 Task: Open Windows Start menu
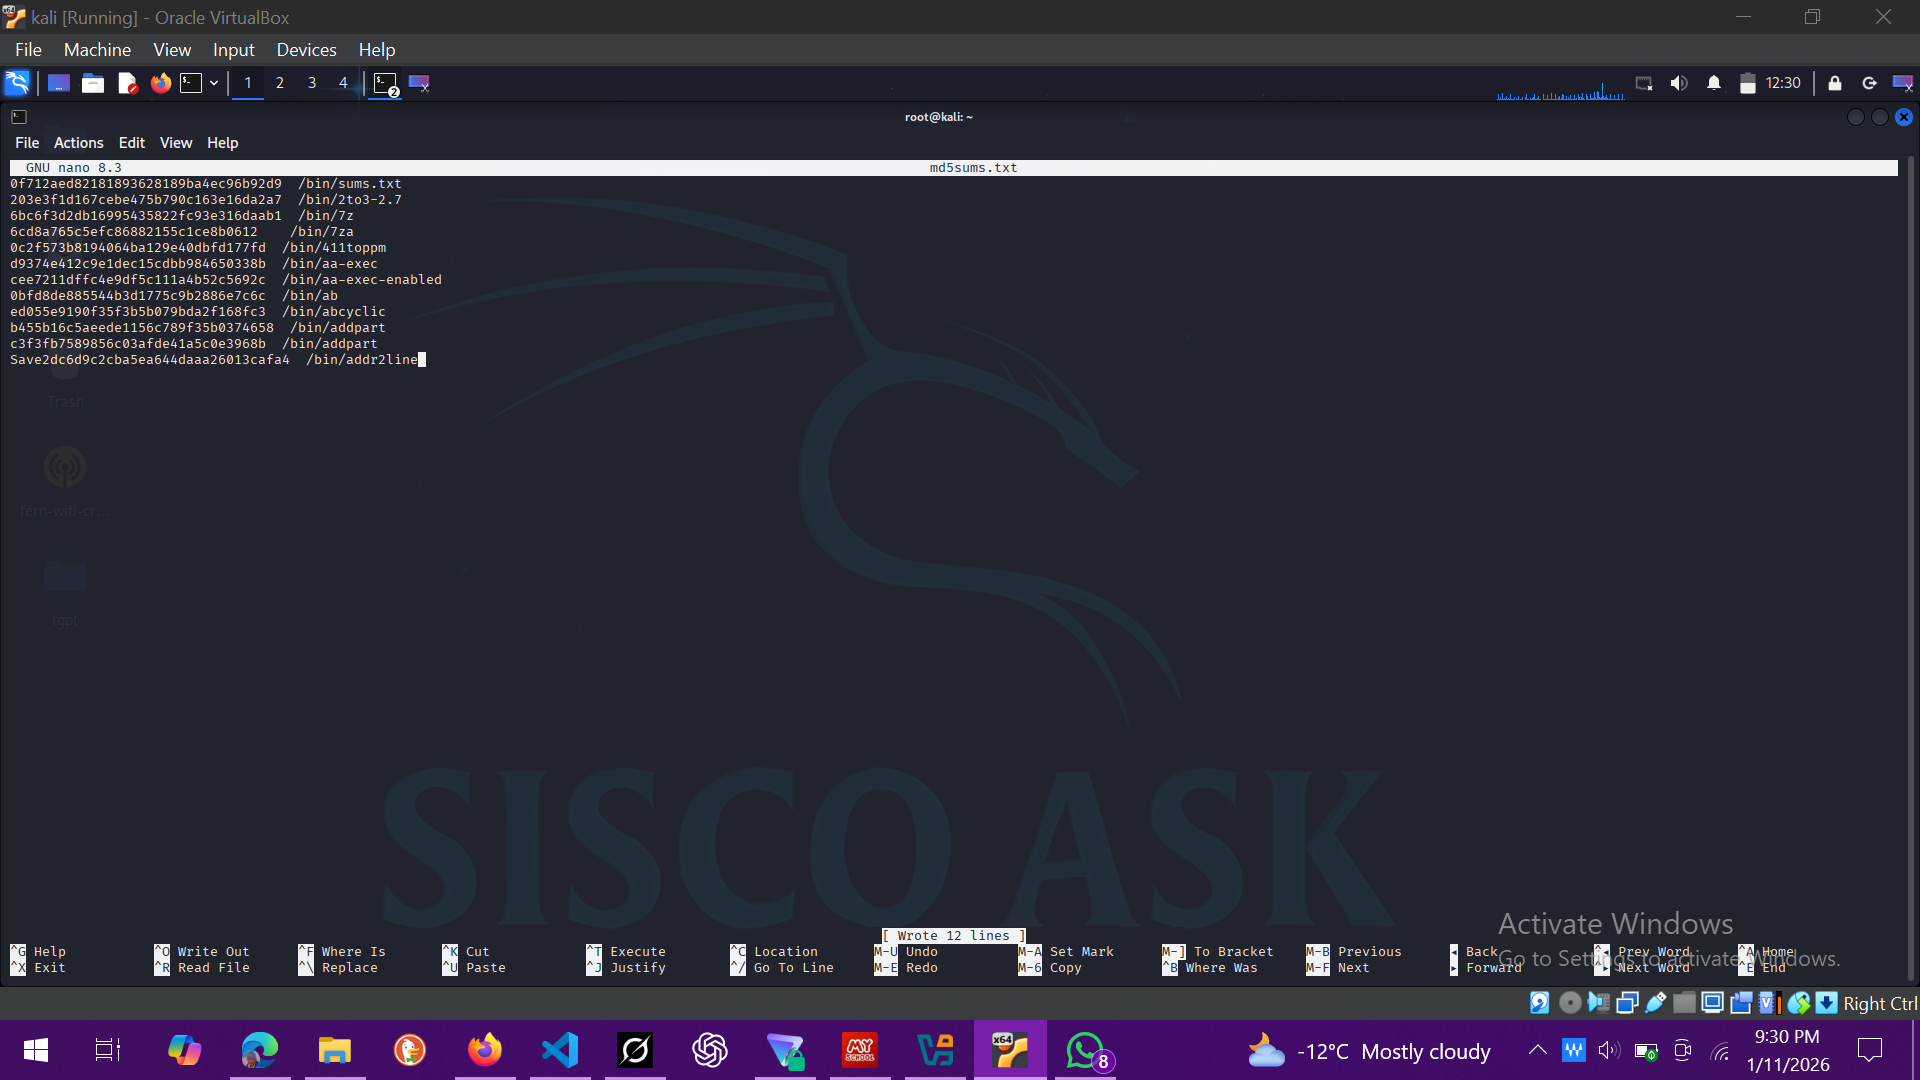(x=36, y=1050)
